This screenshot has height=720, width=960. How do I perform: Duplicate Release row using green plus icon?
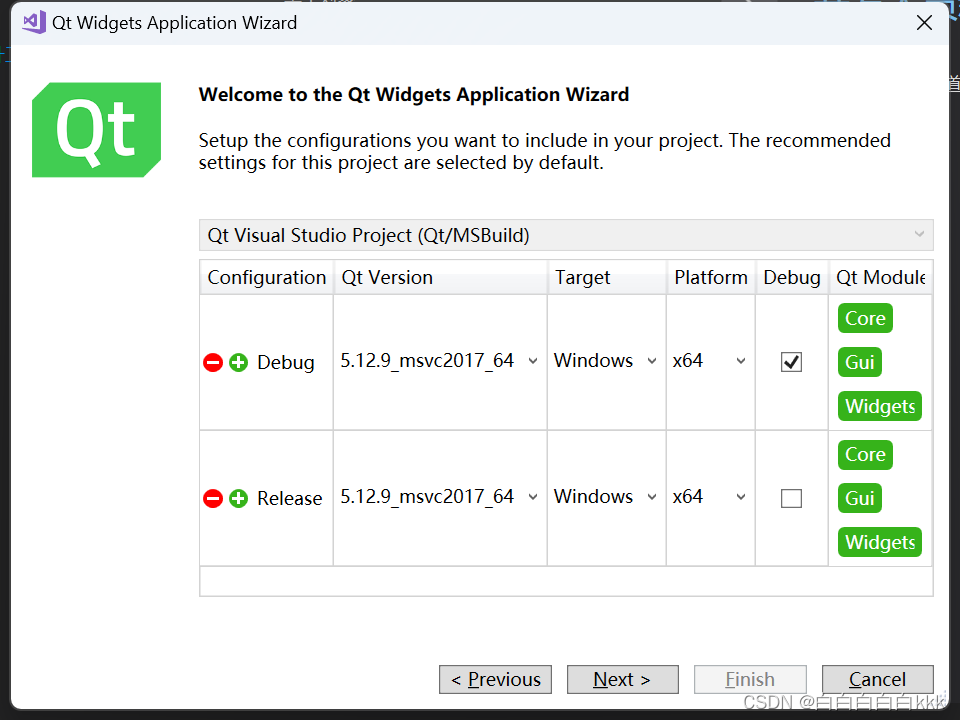point(238,498)
